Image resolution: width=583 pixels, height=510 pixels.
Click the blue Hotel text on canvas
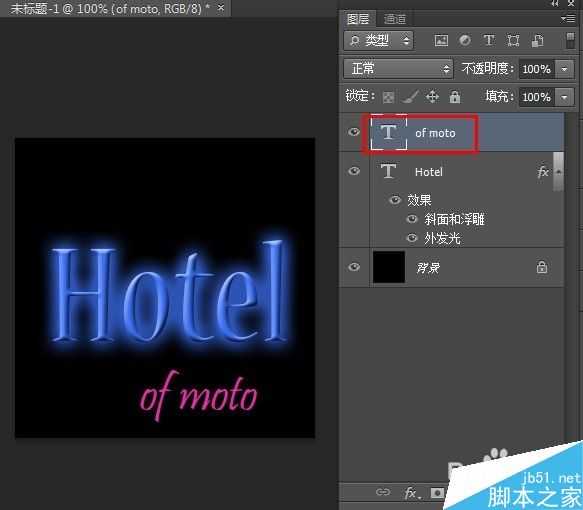[x=170, y=291]
